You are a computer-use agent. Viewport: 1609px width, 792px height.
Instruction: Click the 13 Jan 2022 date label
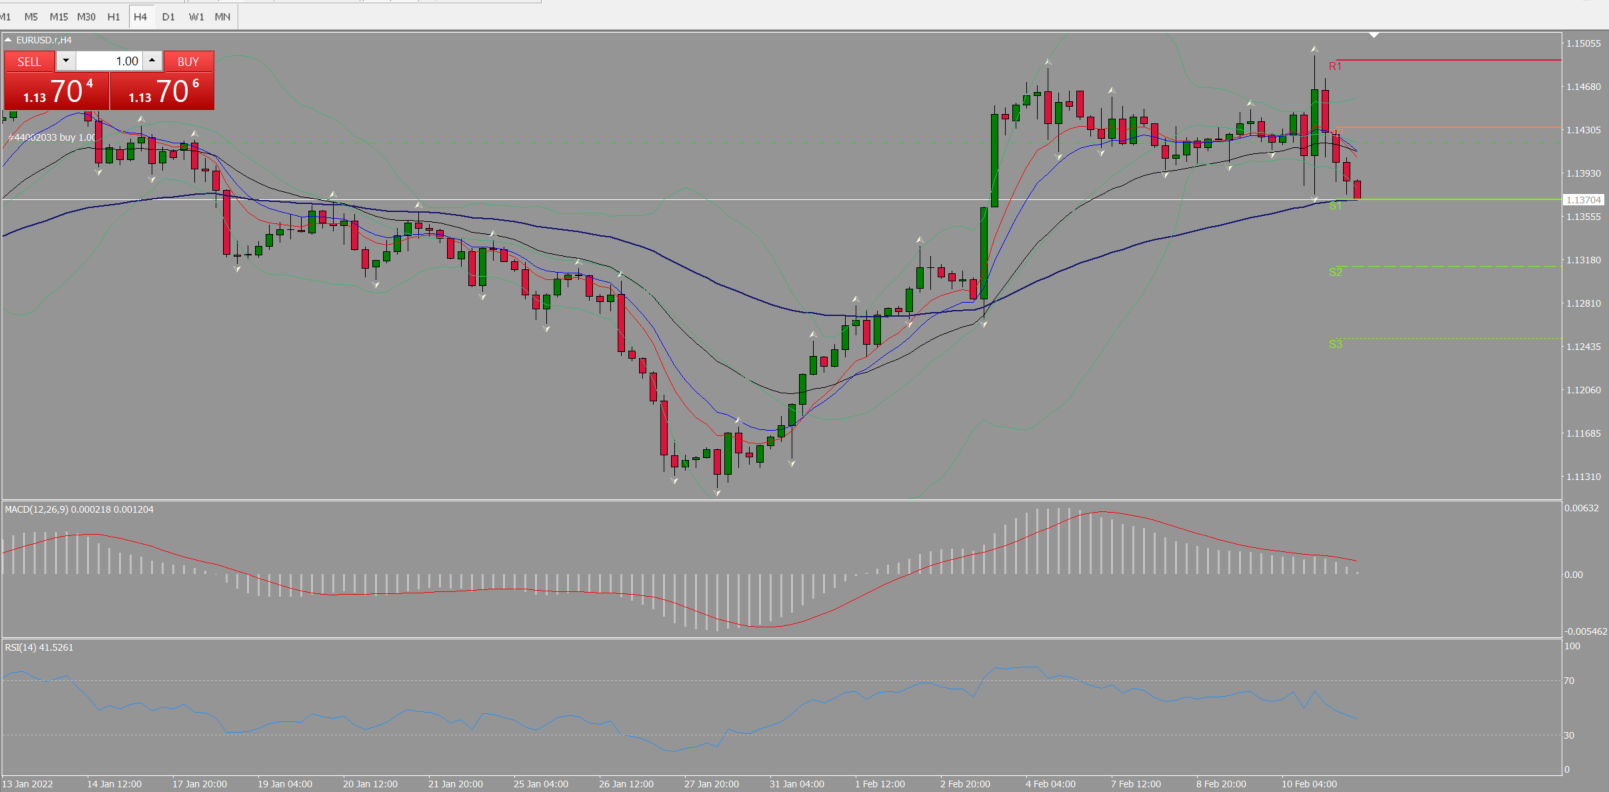pyautogui.click(x=28, y=784)
